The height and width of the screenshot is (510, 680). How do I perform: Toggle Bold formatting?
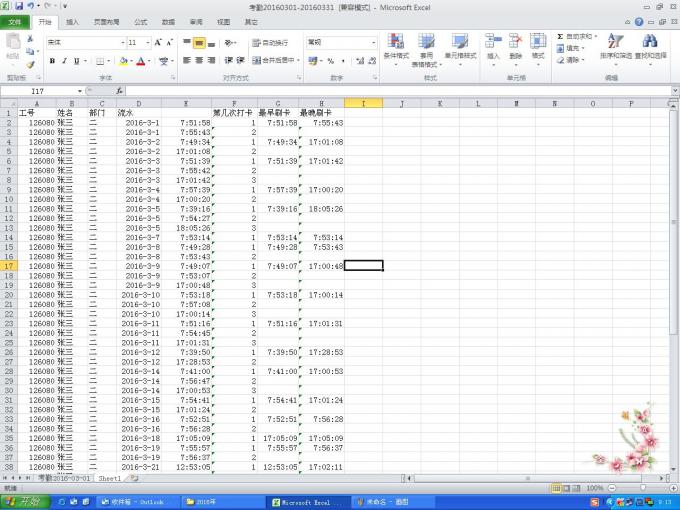click(52, 61)
